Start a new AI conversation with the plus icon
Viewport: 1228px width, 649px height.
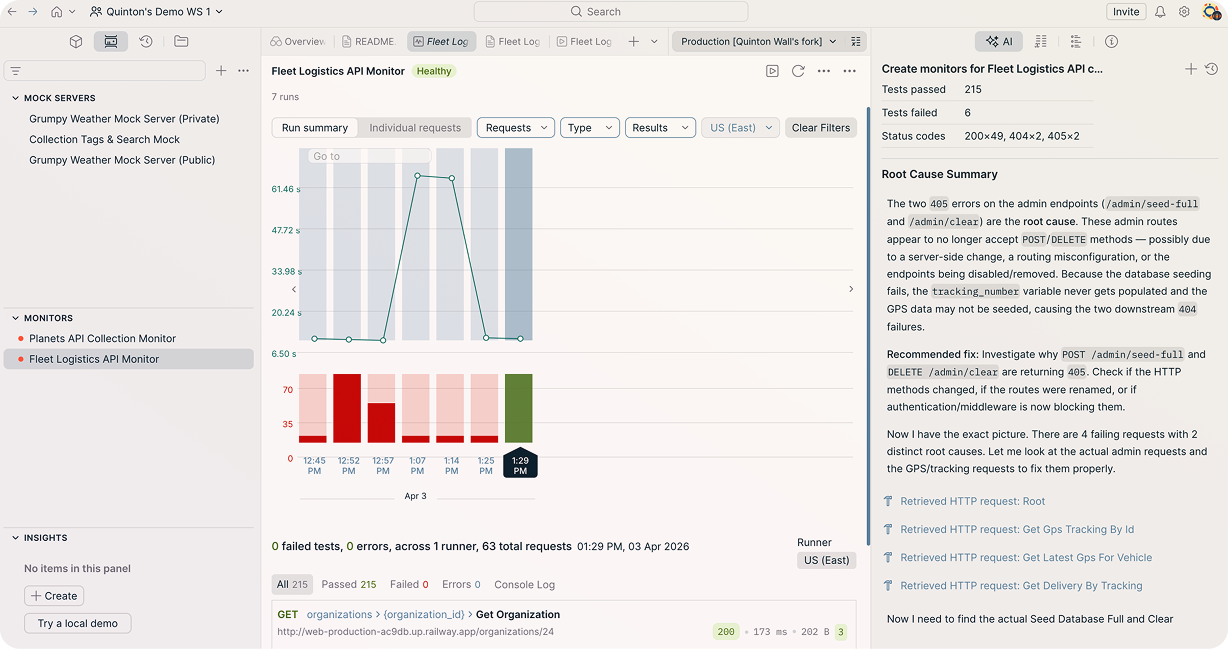1190,69
